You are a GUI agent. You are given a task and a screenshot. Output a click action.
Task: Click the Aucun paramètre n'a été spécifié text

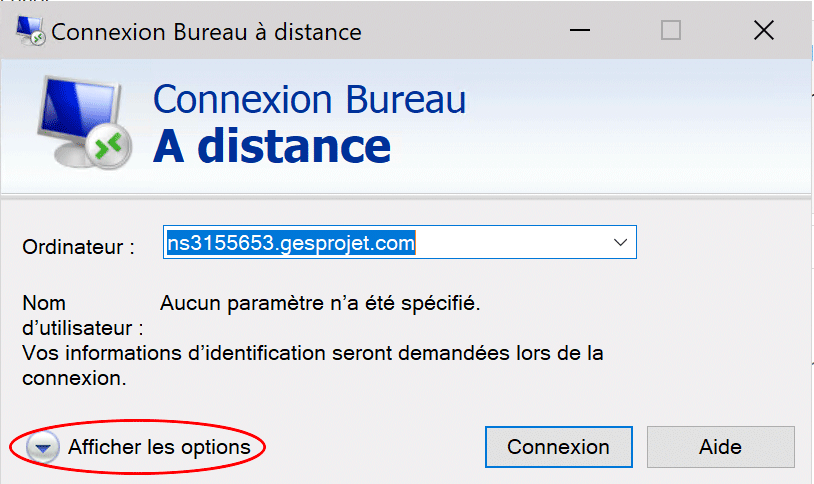pos(320,303)
